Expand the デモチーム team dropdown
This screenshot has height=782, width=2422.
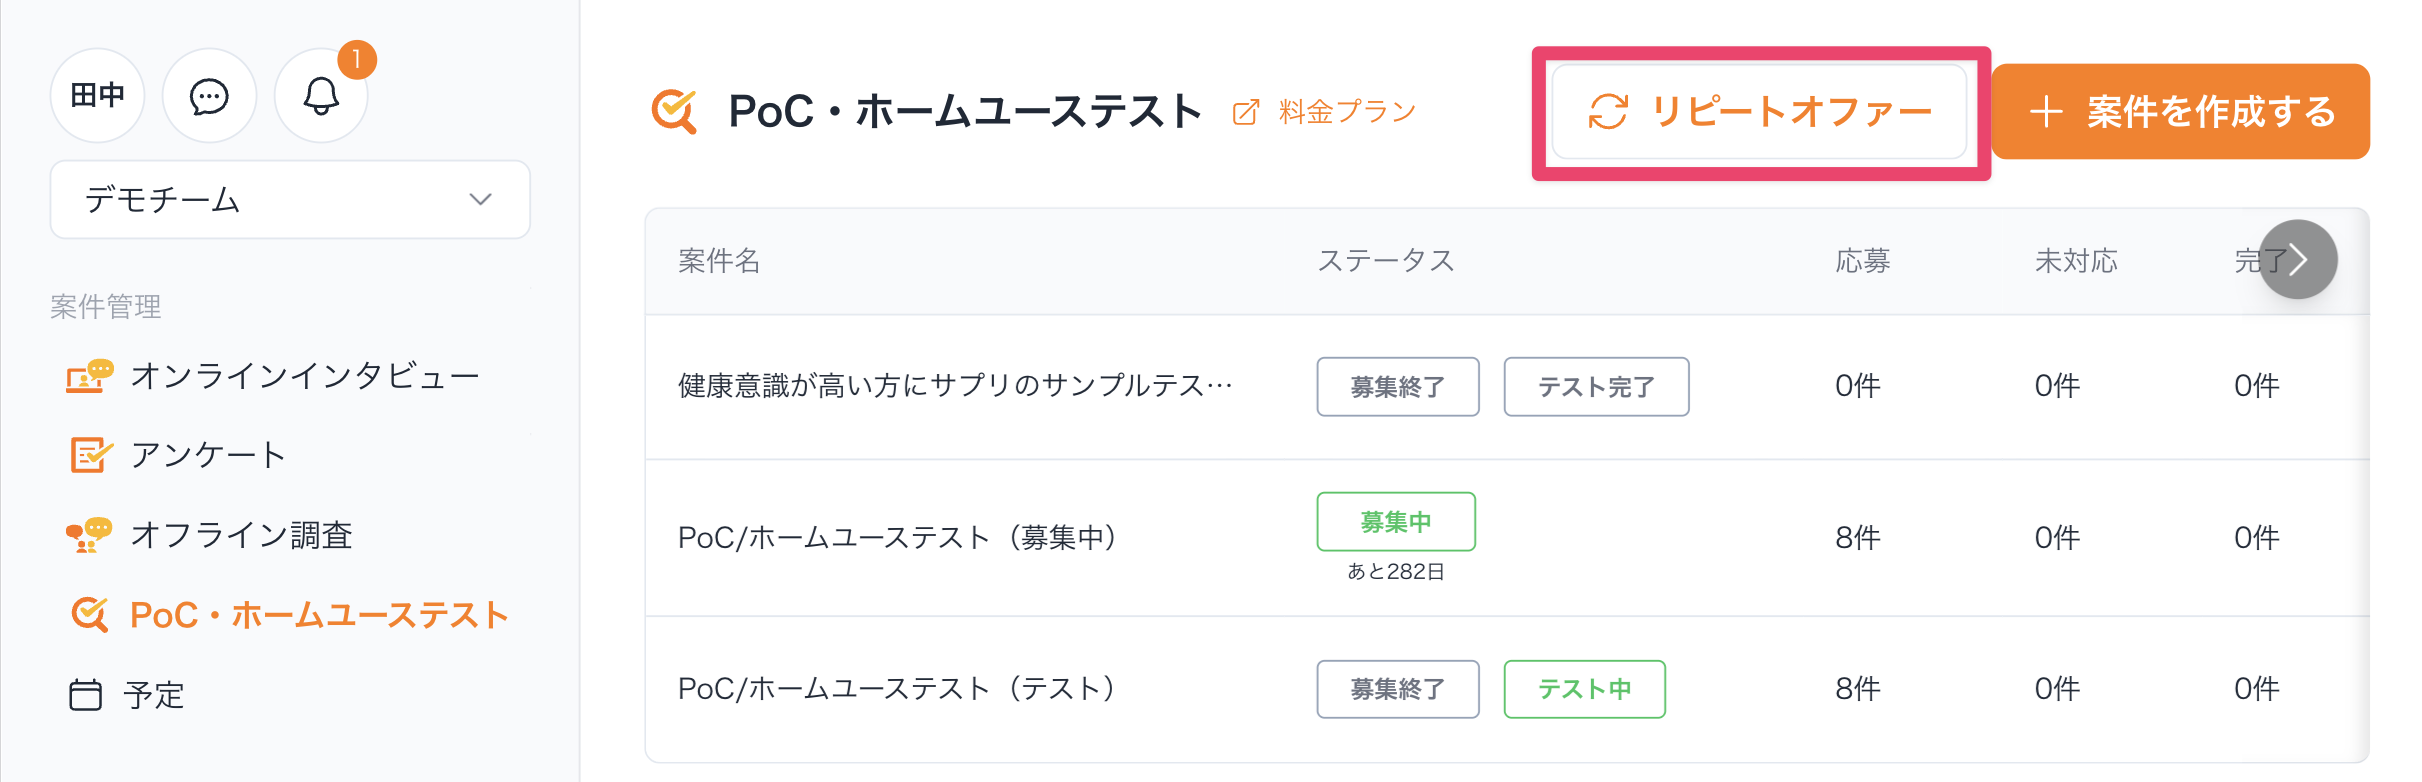[290, 200]
